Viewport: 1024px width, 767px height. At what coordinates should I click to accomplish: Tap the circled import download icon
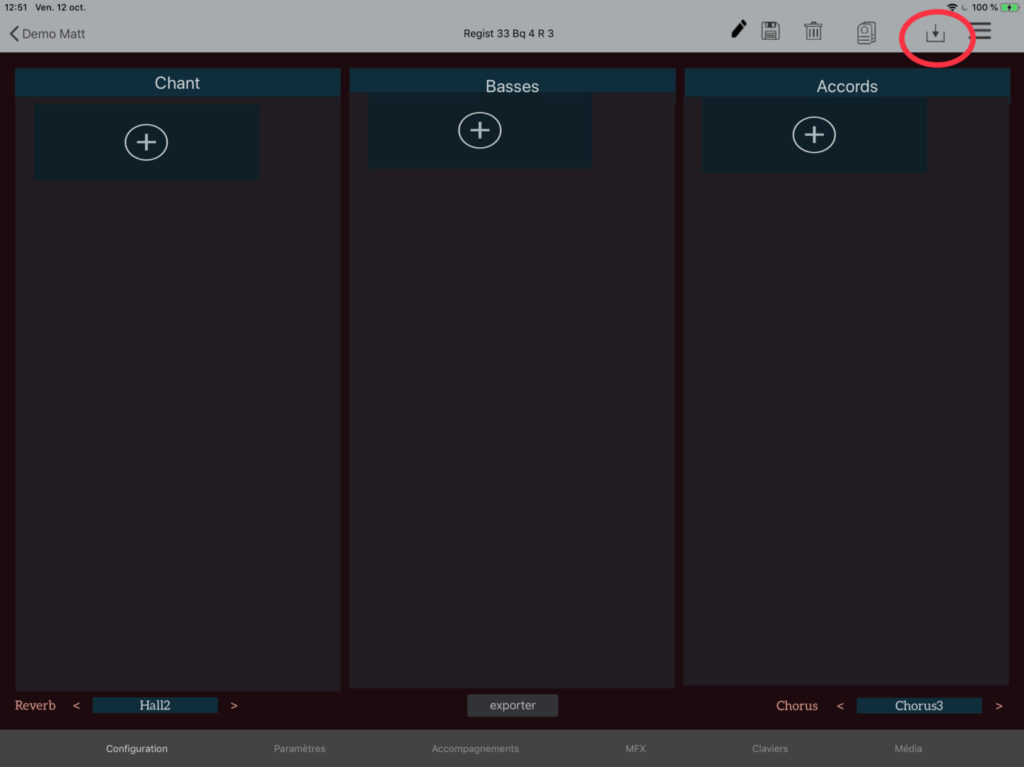tap(935, 34)
